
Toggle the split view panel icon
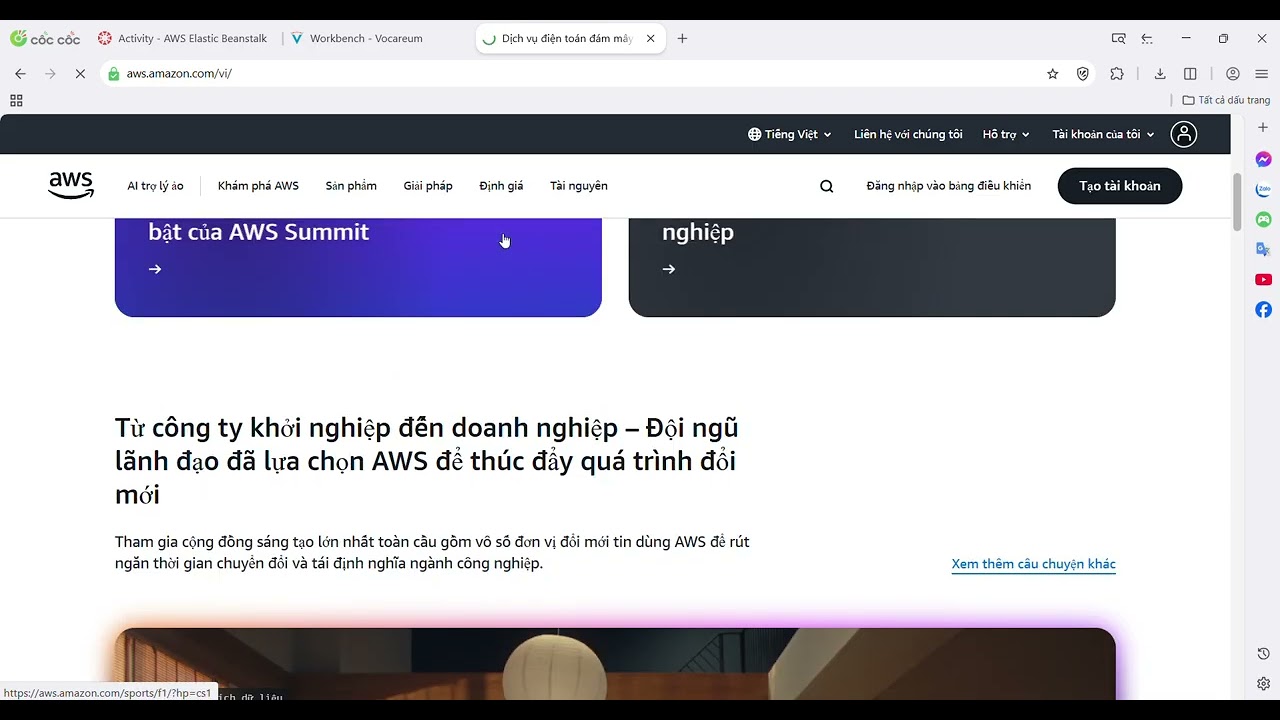1190,74
